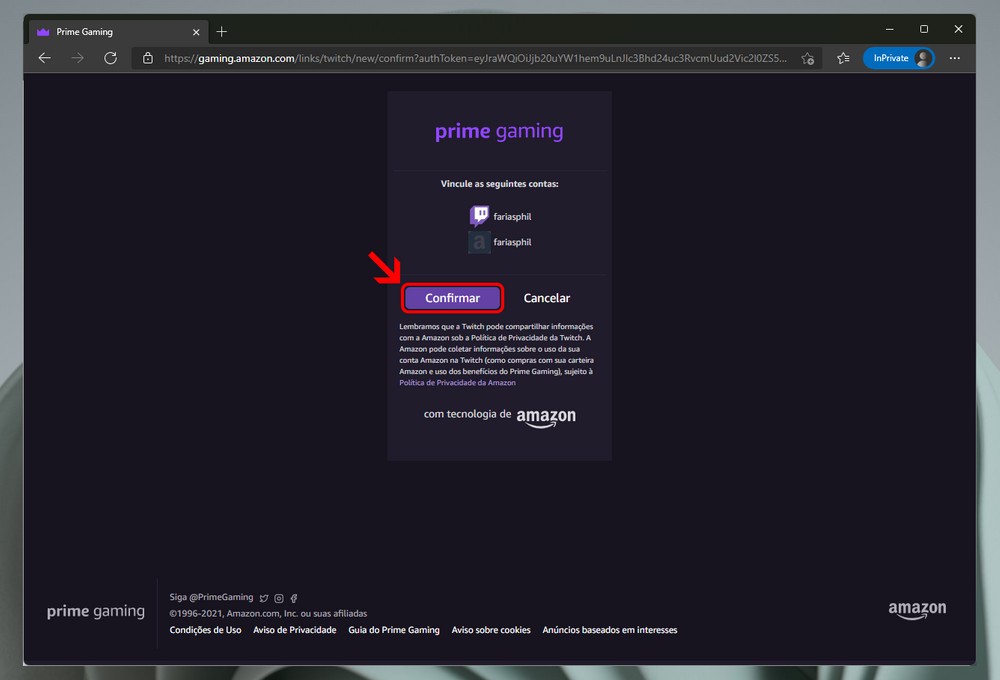Click the address bar URL
Screen dimensions: 1000x680
[x=475, y=58]
